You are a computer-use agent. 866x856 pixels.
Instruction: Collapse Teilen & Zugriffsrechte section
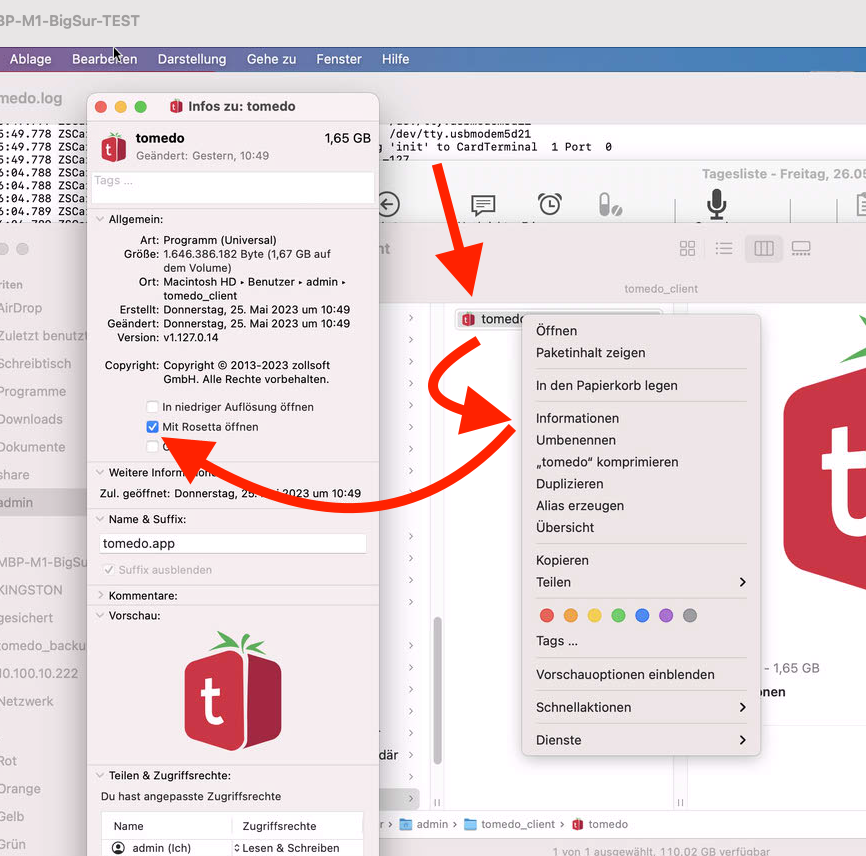100,775
